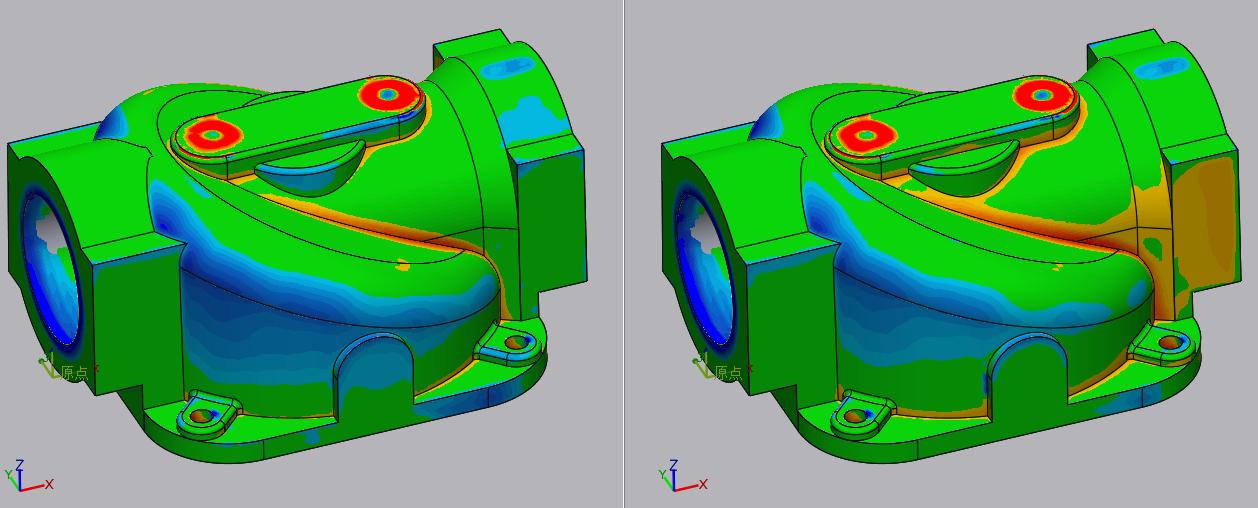
Task: Pick right red hotspot on right model's top plate
Action: pos(1041,96)
